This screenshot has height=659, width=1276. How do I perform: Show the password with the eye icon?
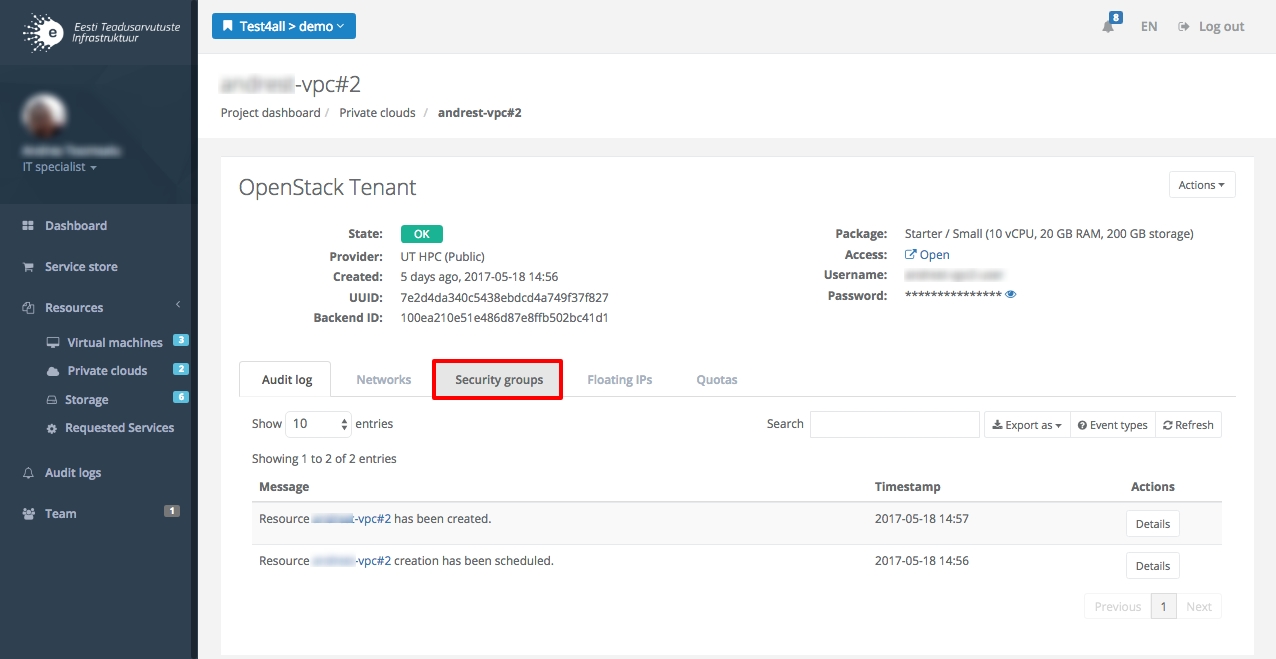click(1011, 295)
